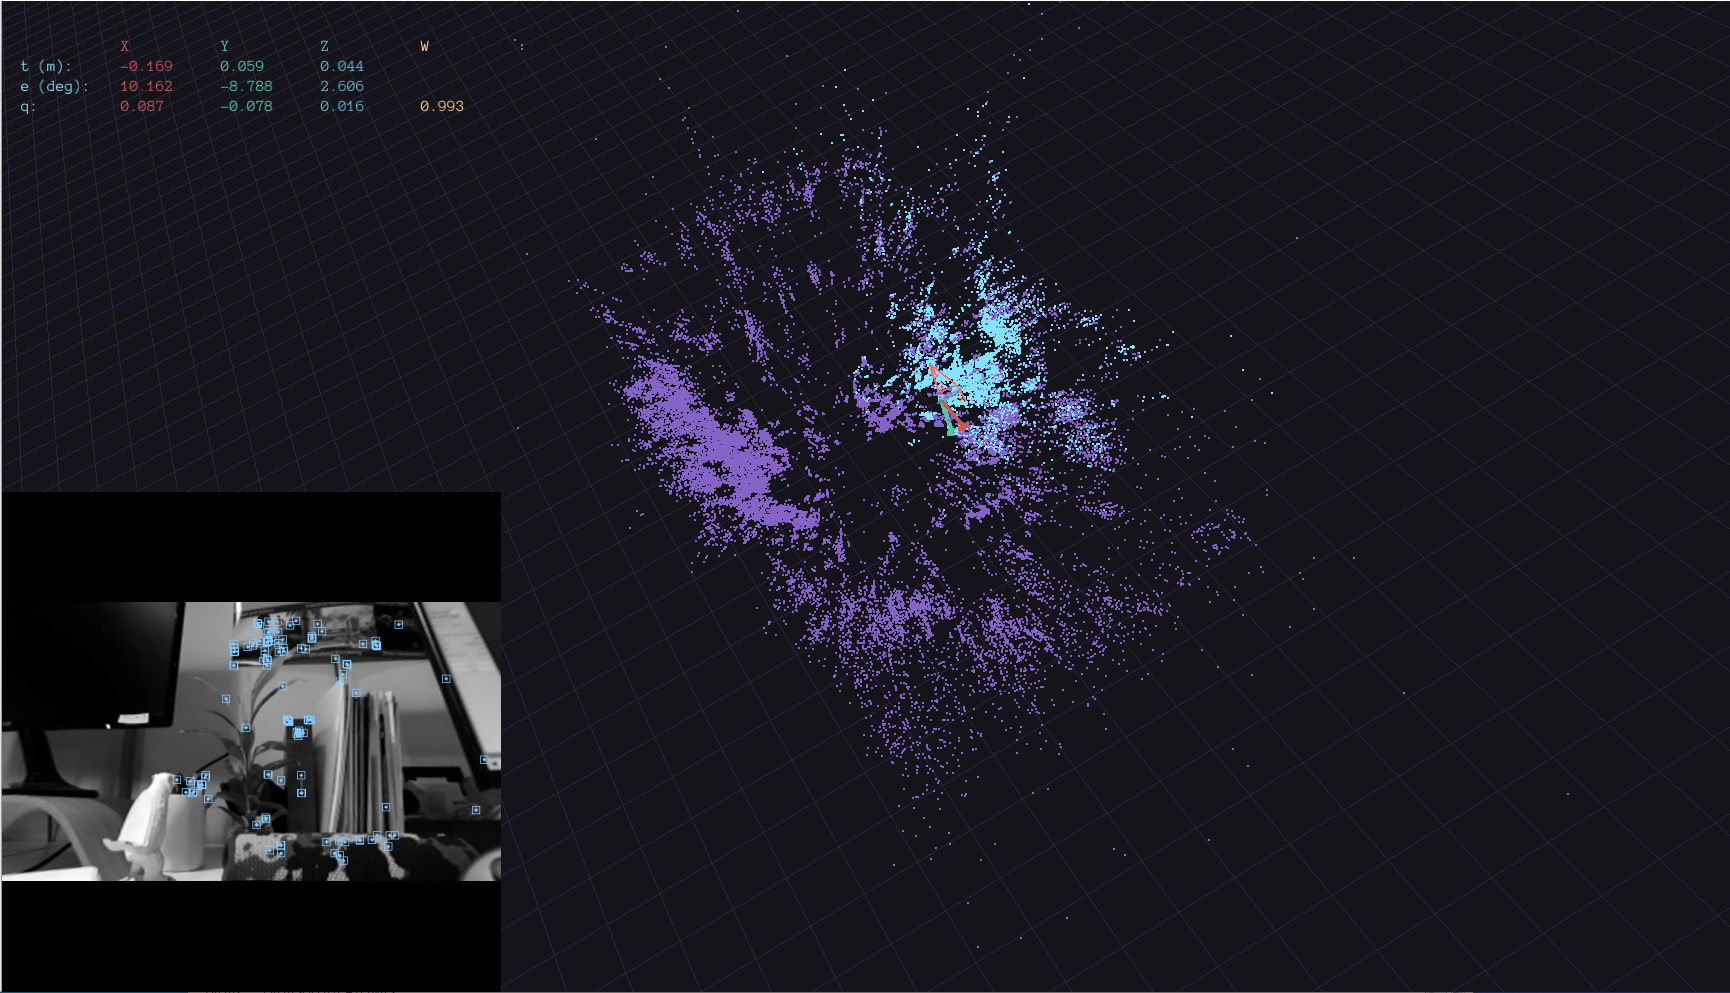1730x993 pixels.
Task: Click the blue Z column header
Action: (325, 47)
